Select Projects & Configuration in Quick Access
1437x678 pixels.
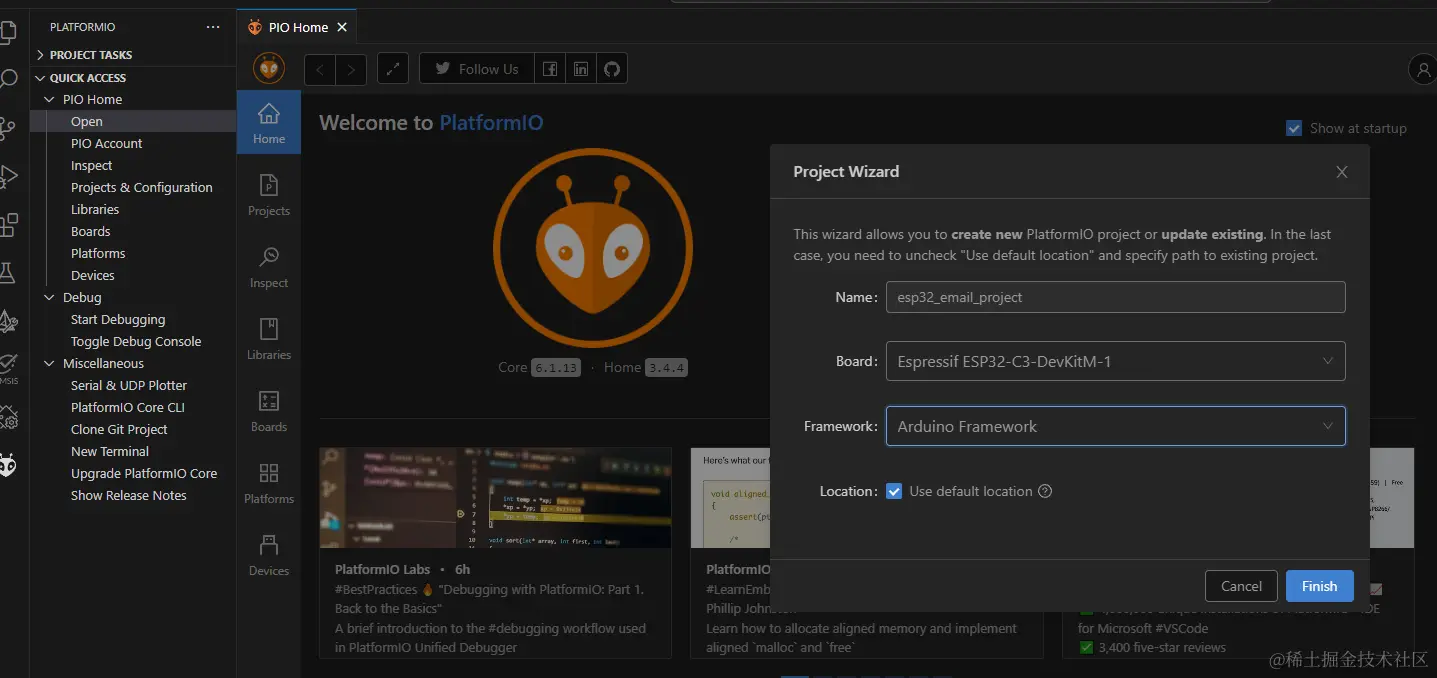(133, 187)
